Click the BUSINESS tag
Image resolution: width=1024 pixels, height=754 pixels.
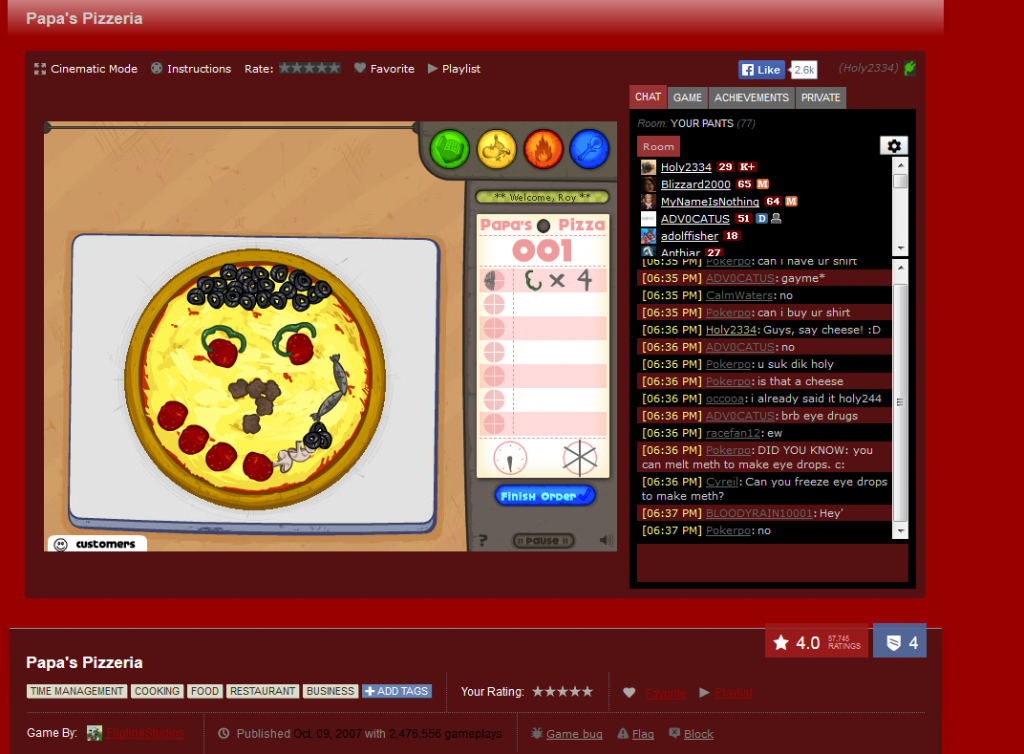[330, 691]
